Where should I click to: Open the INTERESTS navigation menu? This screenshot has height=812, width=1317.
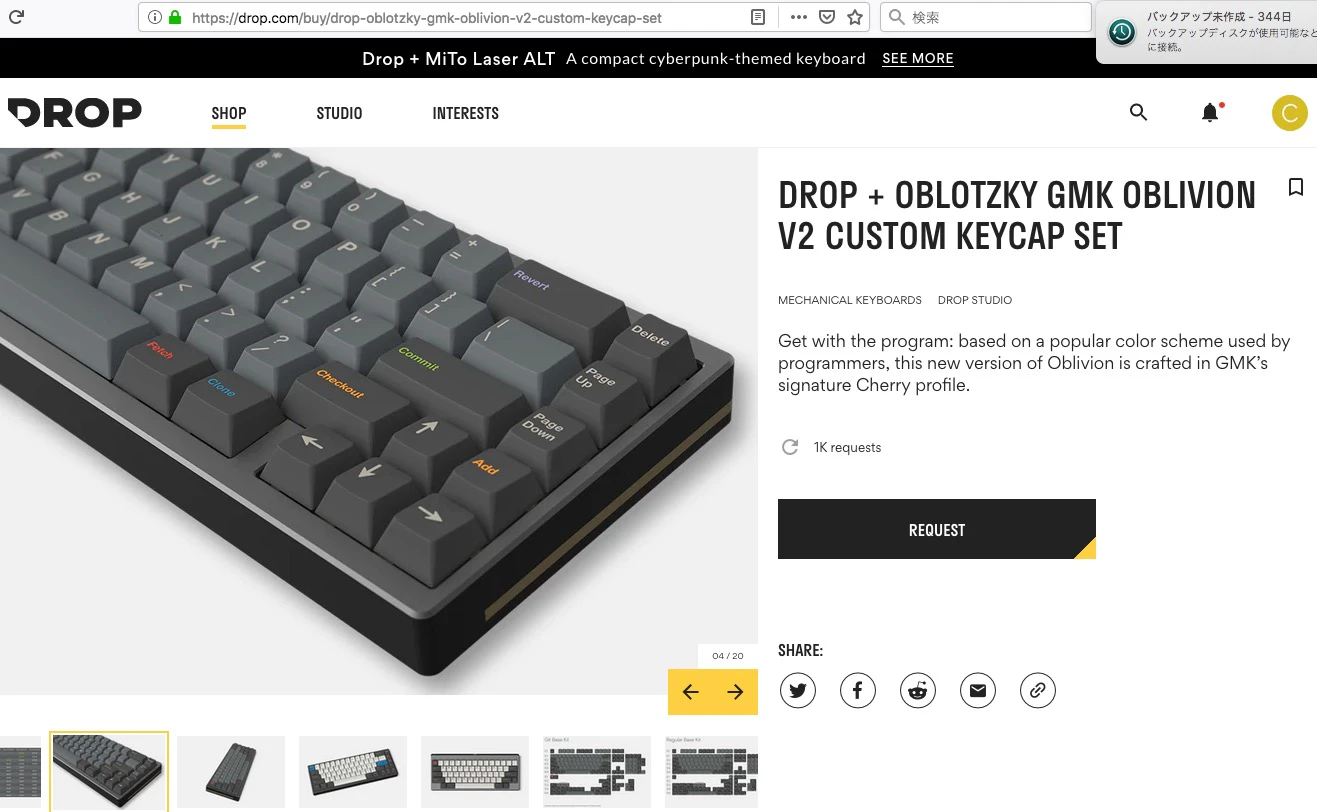point(466,113)
